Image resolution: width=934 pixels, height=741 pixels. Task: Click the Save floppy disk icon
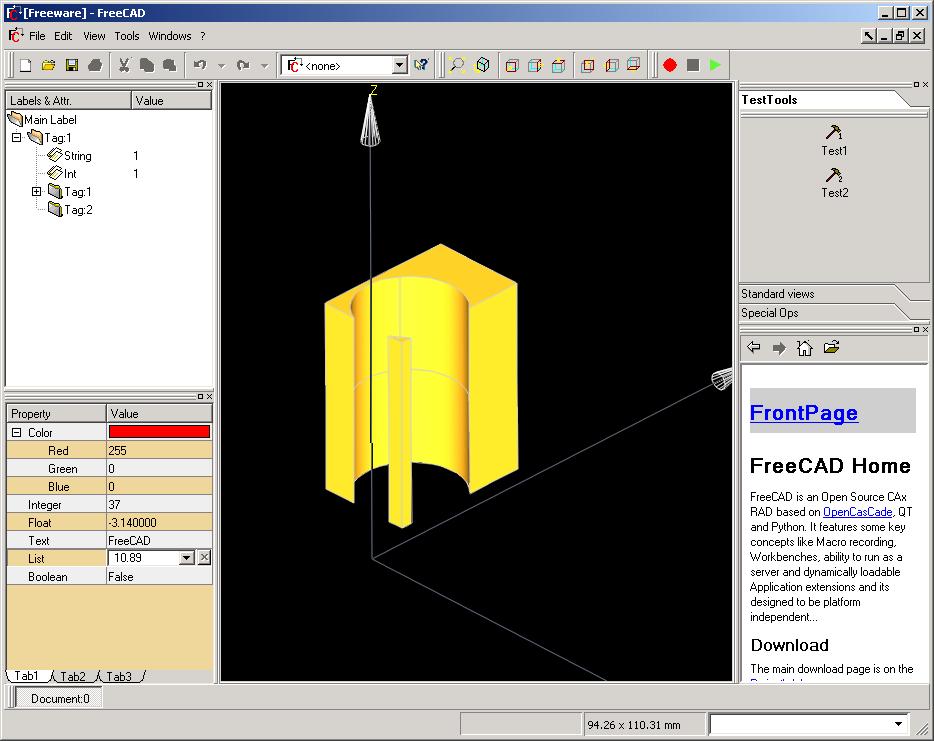point(72,65)
